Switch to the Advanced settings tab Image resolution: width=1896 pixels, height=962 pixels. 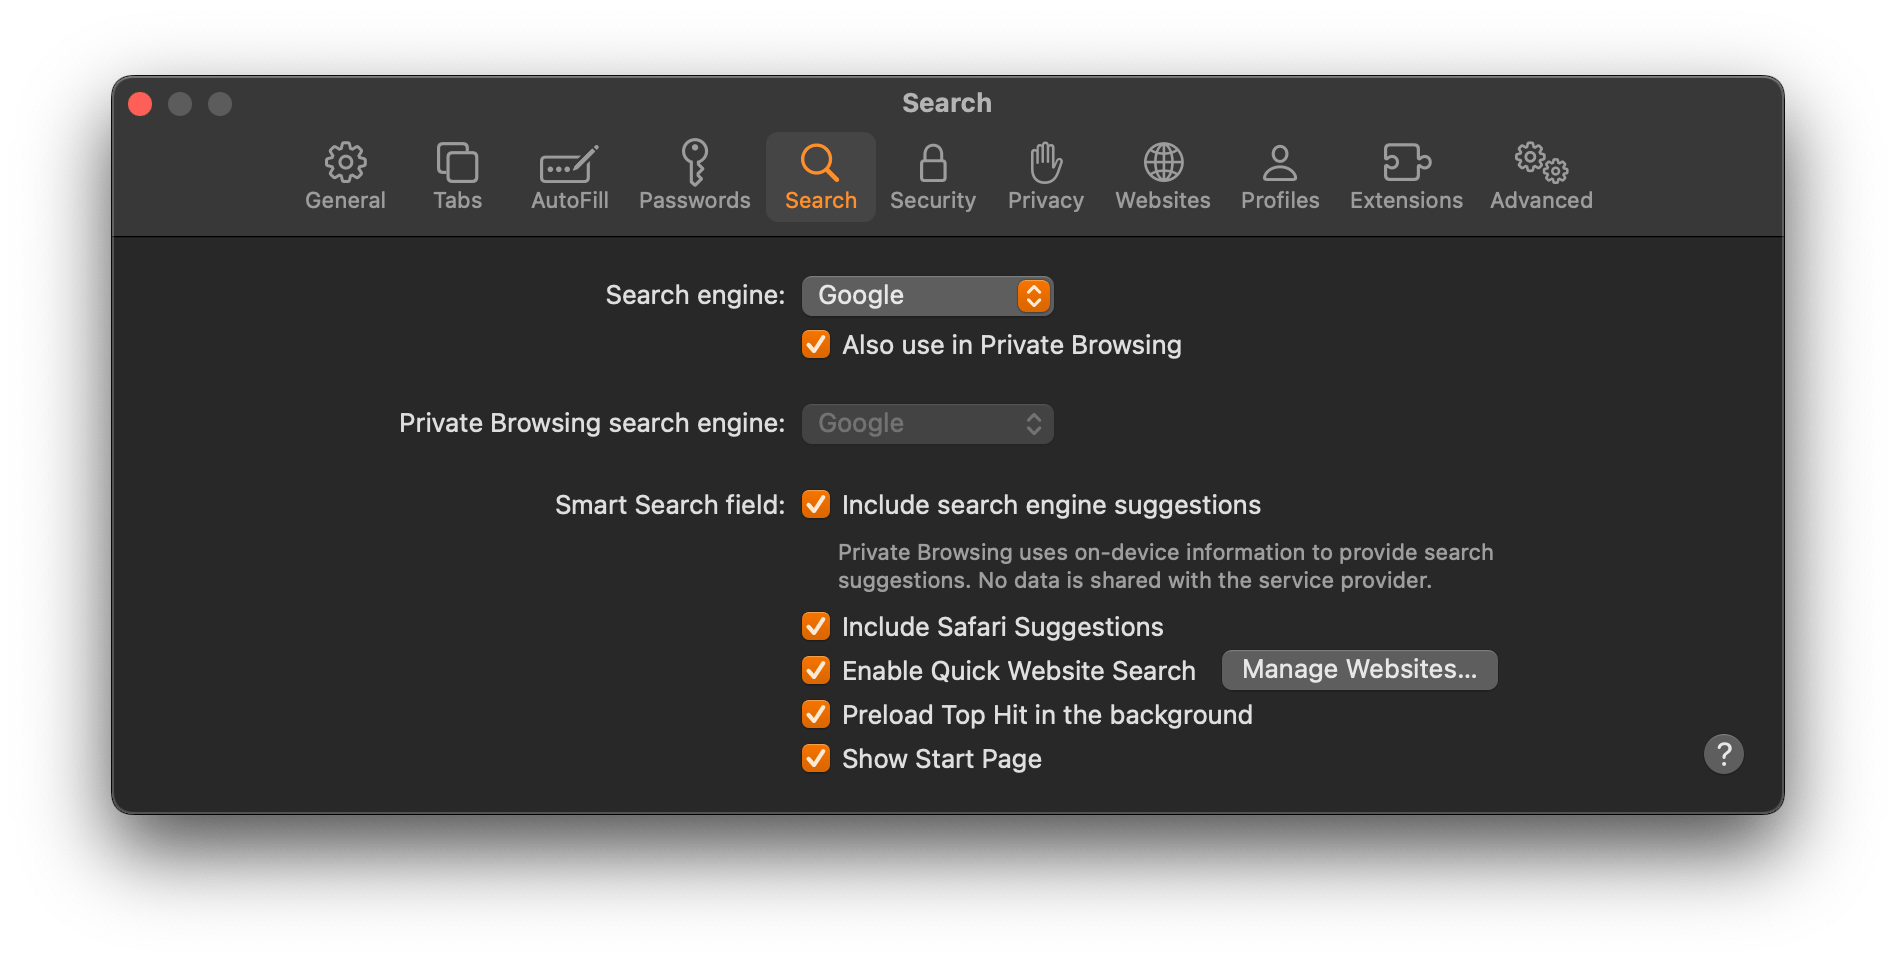pos(1541,177)
